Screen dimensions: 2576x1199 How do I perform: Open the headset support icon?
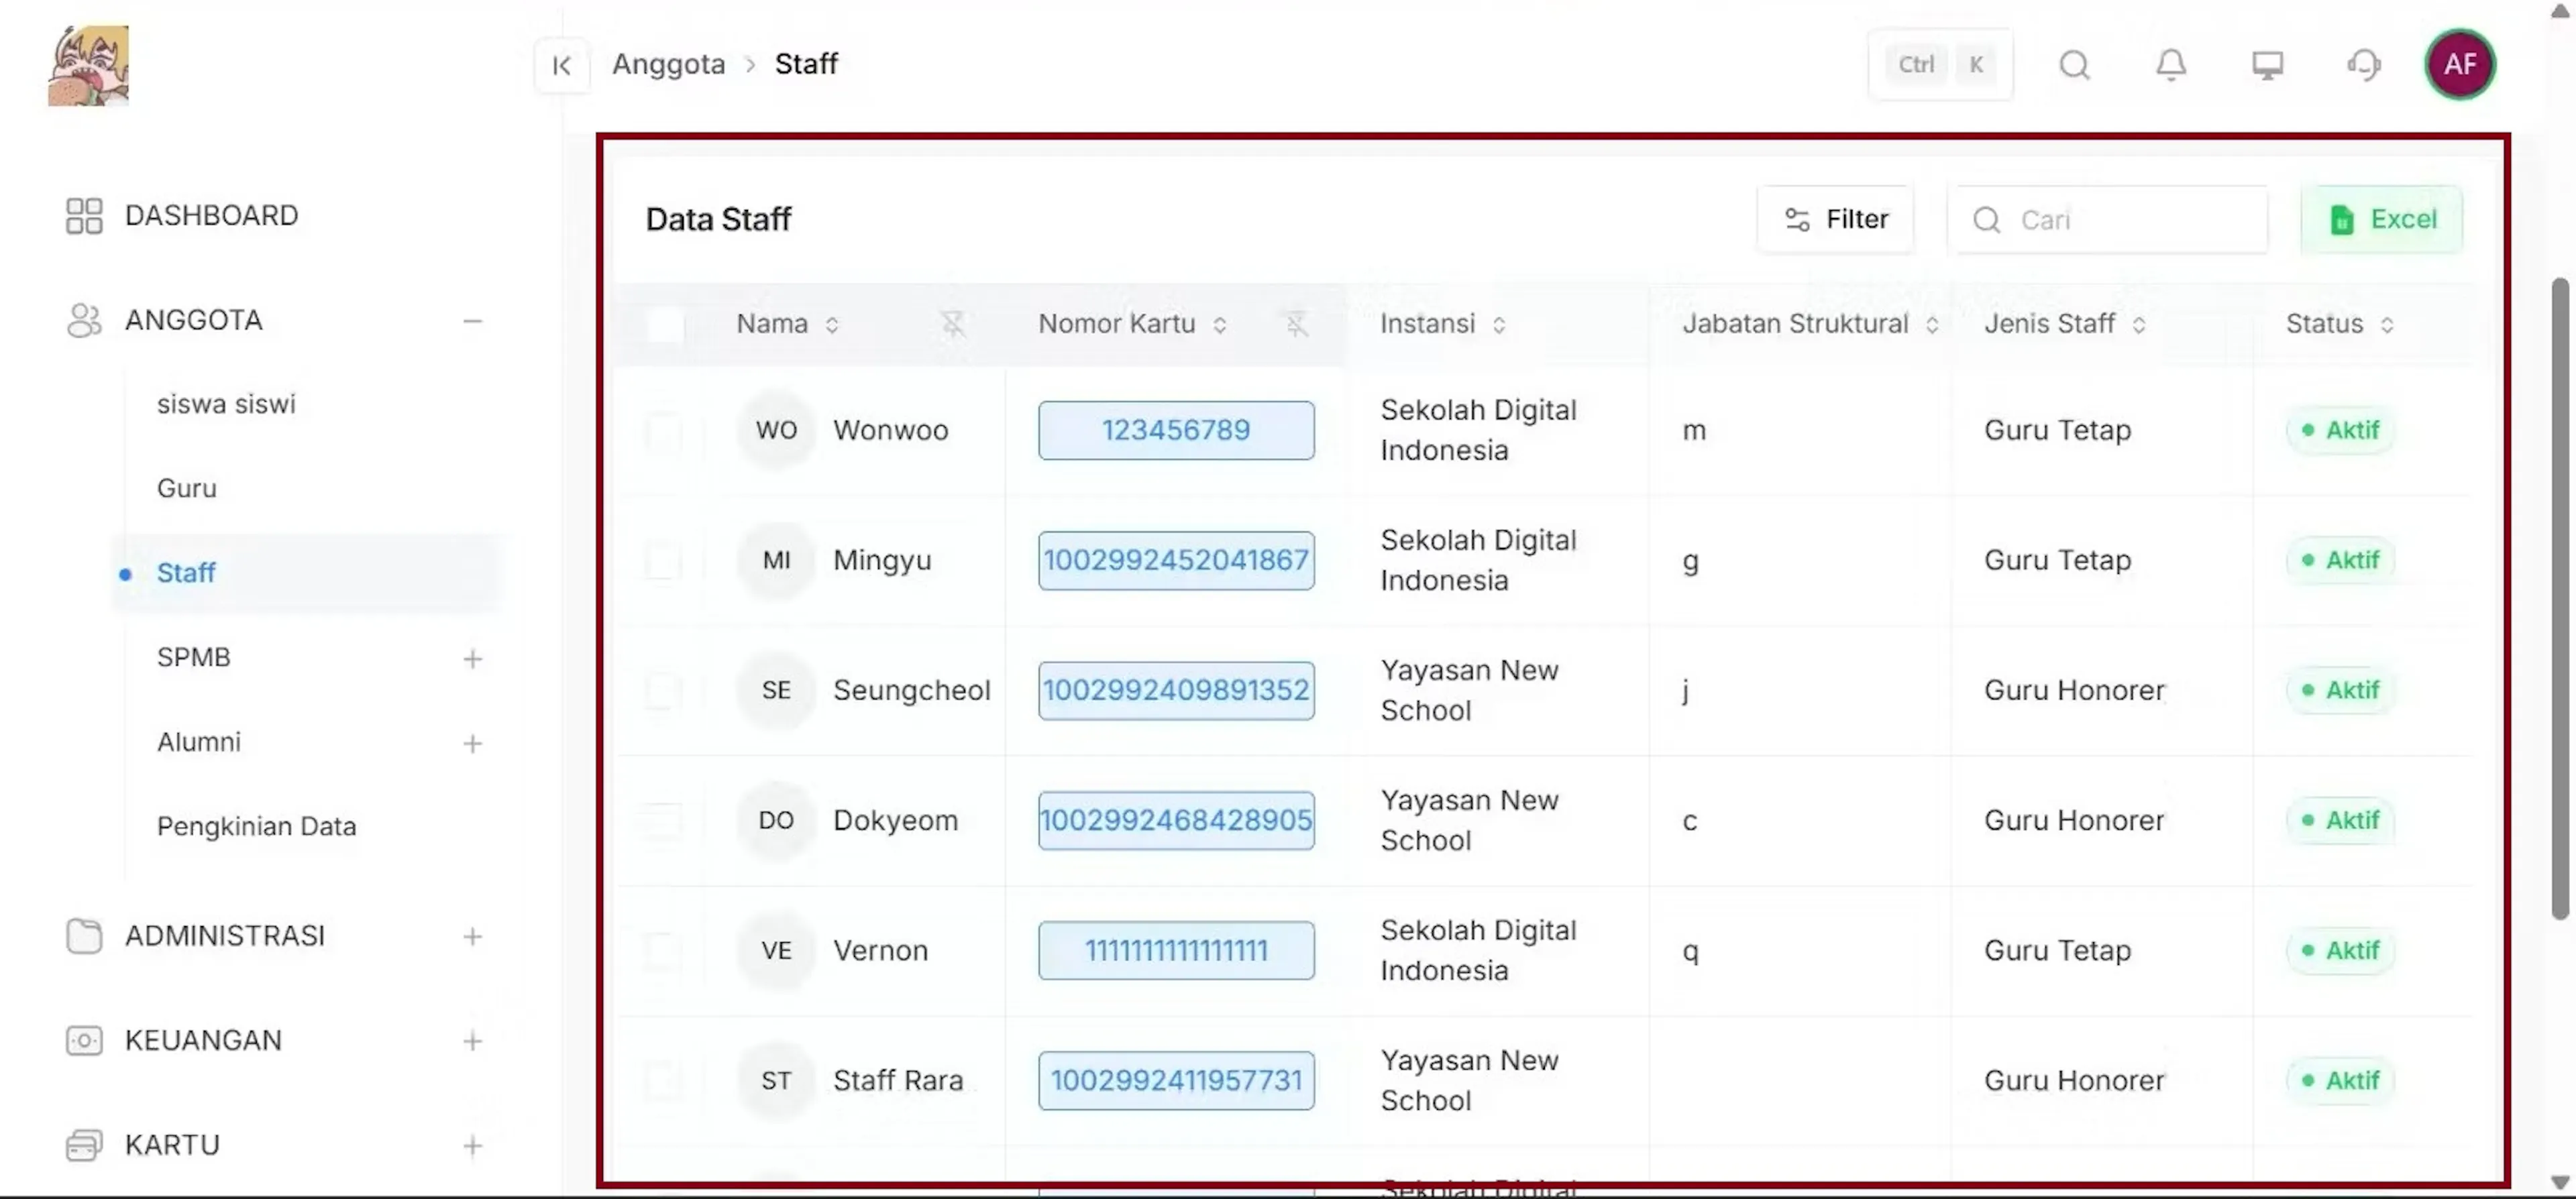pos(2363,65)
